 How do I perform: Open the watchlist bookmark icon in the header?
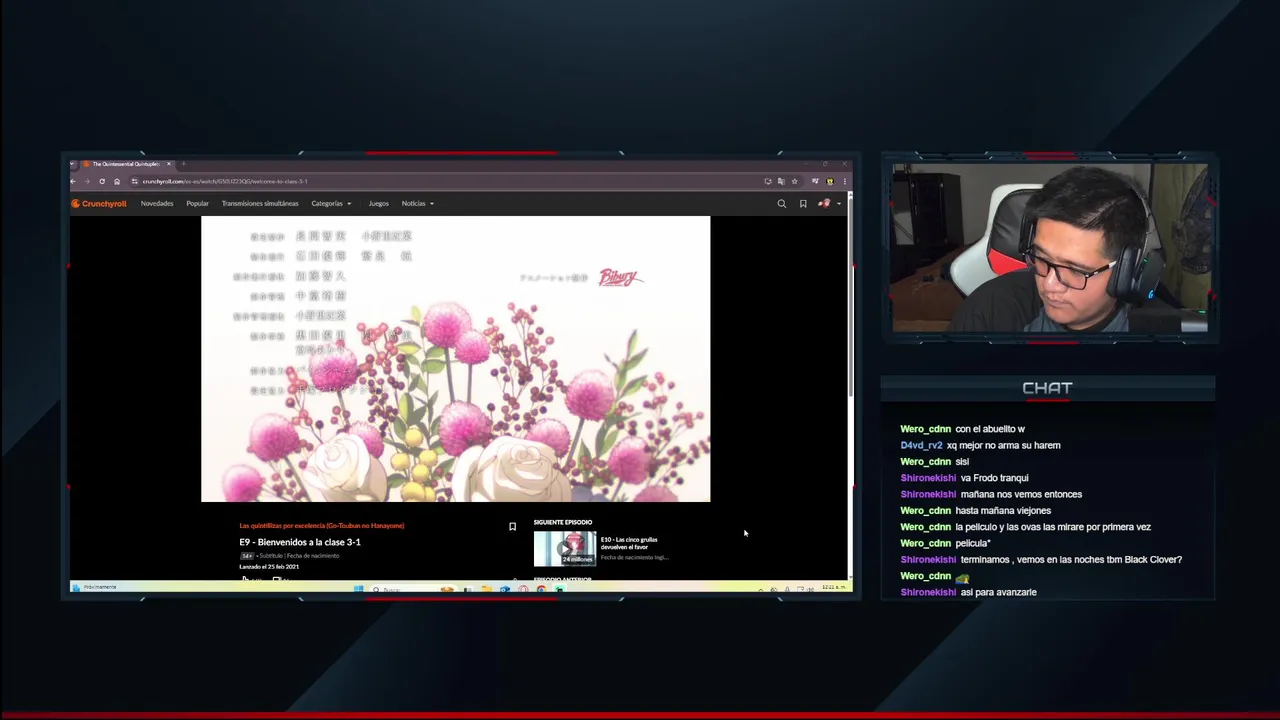pyautogui.click(x=803, y=203)
